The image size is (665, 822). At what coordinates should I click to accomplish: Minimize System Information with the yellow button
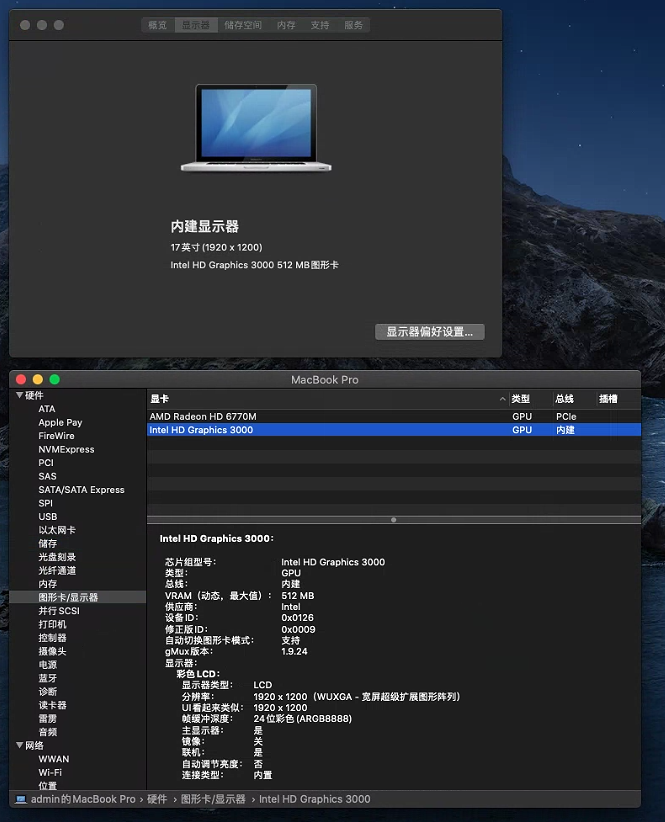39,379
